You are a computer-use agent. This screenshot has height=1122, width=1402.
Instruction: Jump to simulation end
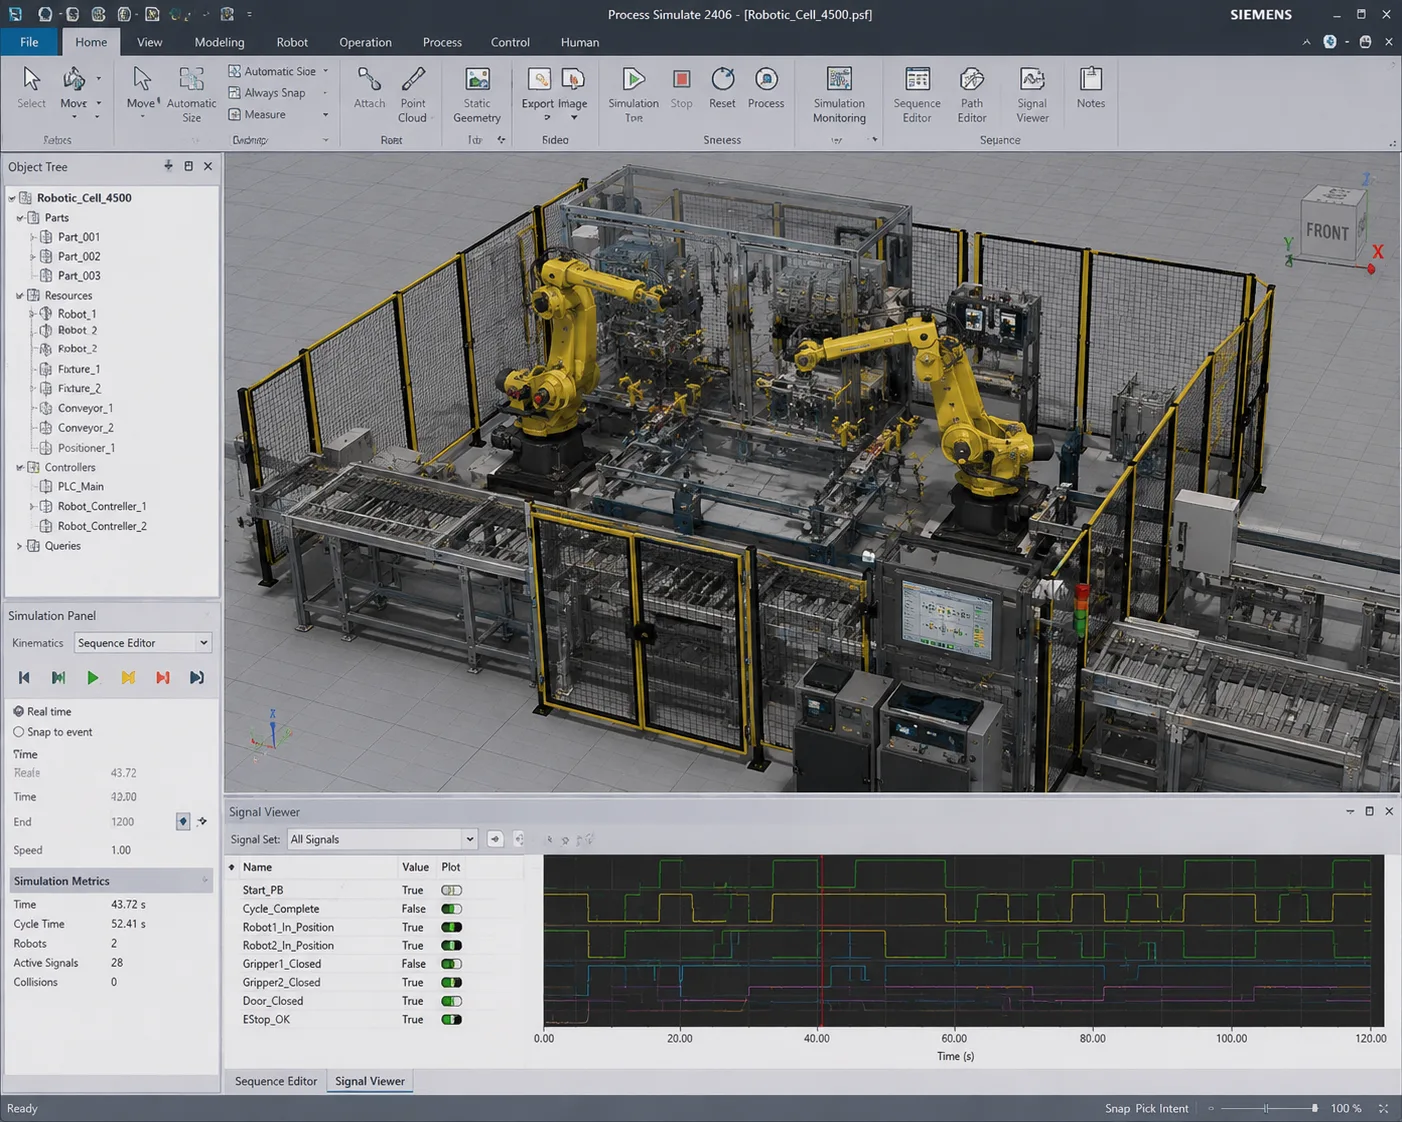[x=197, y=678]
